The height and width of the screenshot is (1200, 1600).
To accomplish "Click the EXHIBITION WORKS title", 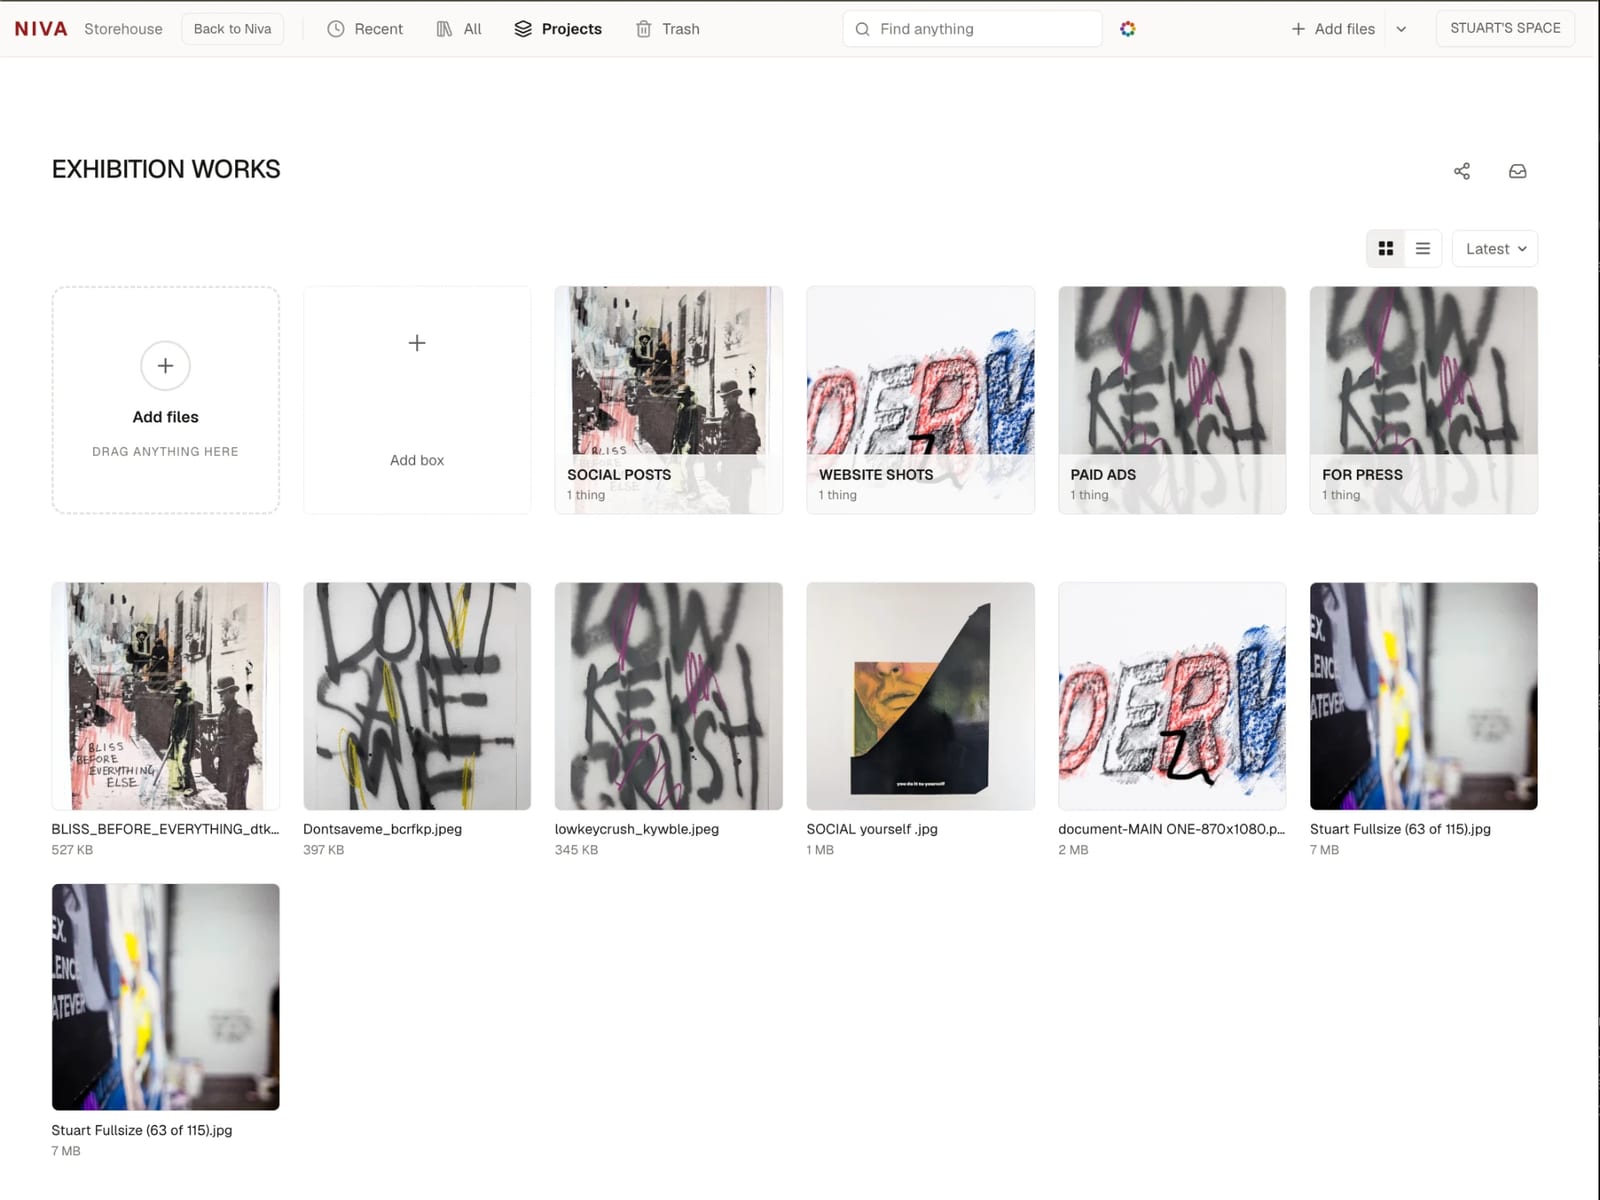I will point(166,169).
